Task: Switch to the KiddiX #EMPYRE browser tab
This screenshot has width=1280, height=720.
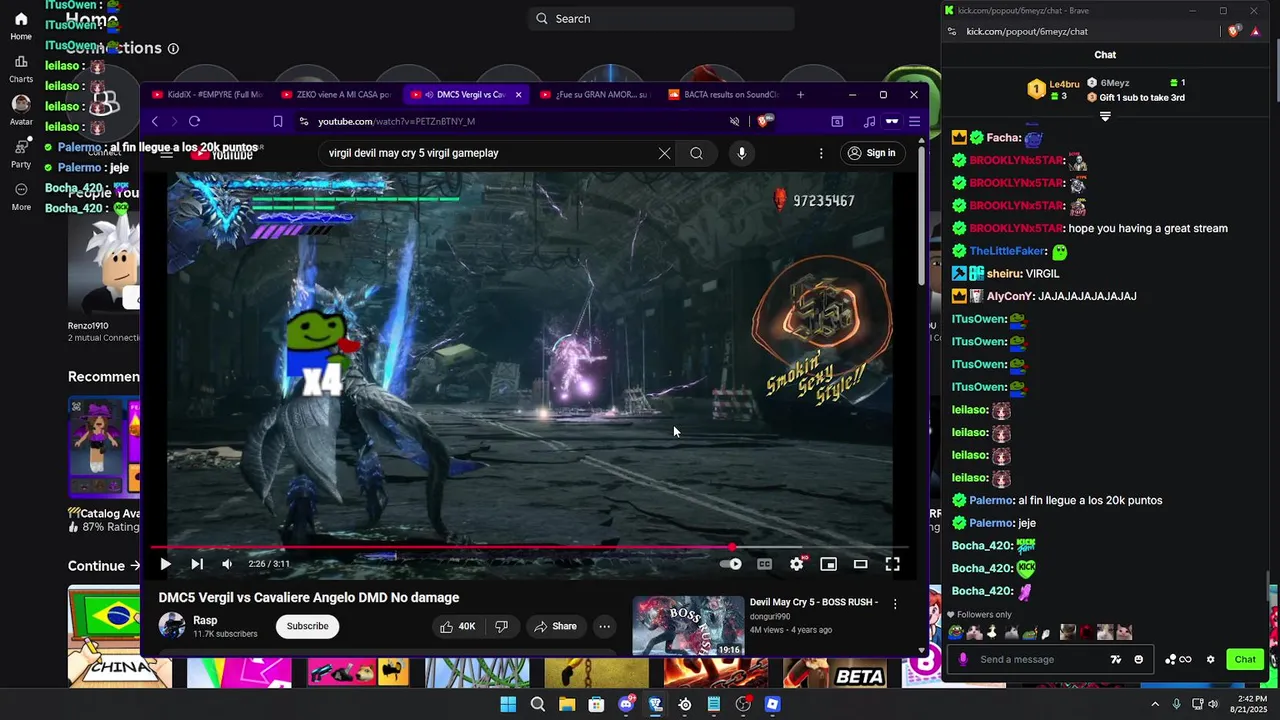Action: (207, 95)
